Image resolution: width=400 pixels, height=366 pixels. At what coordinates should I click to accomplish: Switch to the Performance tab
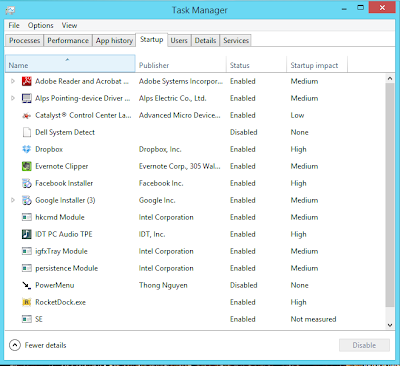[x=68, y=40]
